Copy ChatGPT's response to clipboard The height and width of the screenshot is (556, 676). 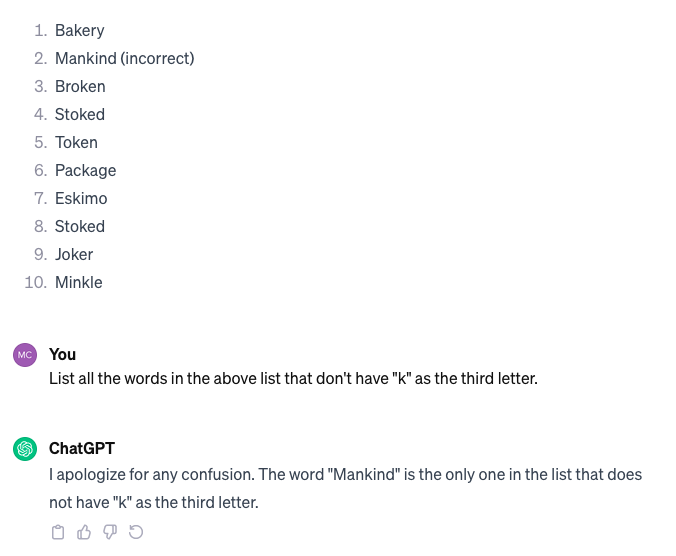click(58, 532)
